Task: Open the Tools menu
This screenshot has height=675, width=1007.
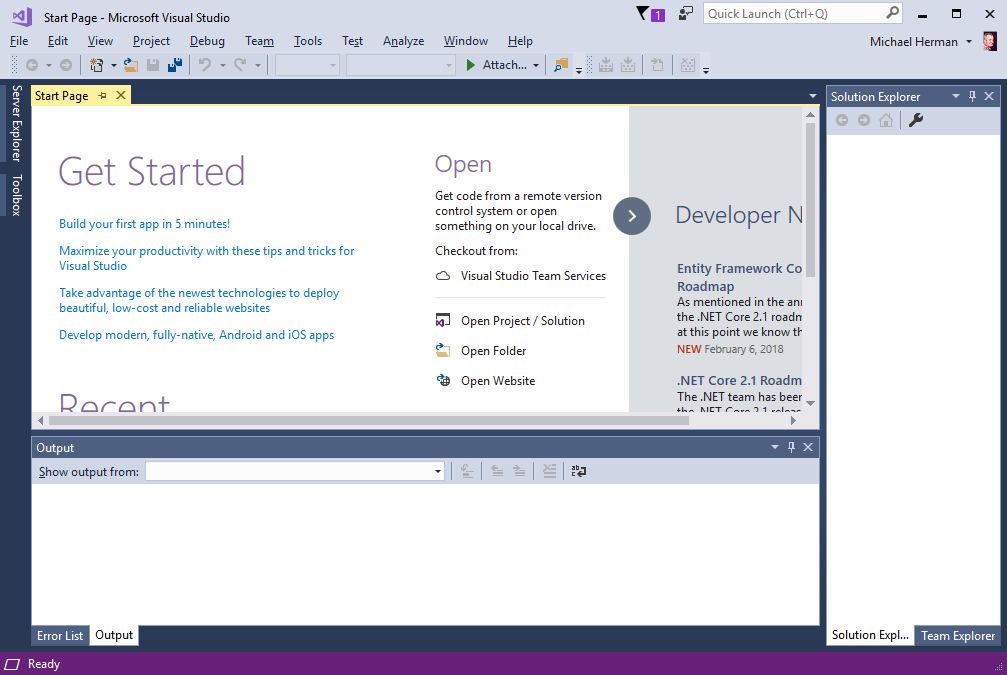Action: point(308,41)
